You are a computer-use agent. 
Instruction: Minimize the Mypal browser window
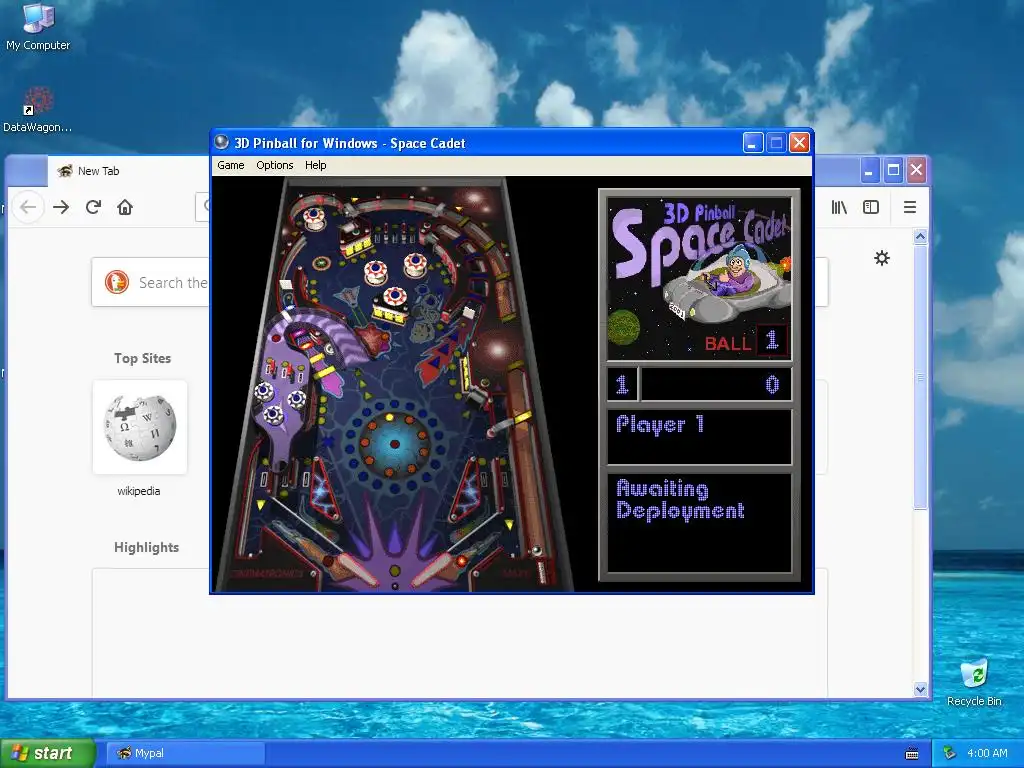pyautogui.click(x=869, y=170)
